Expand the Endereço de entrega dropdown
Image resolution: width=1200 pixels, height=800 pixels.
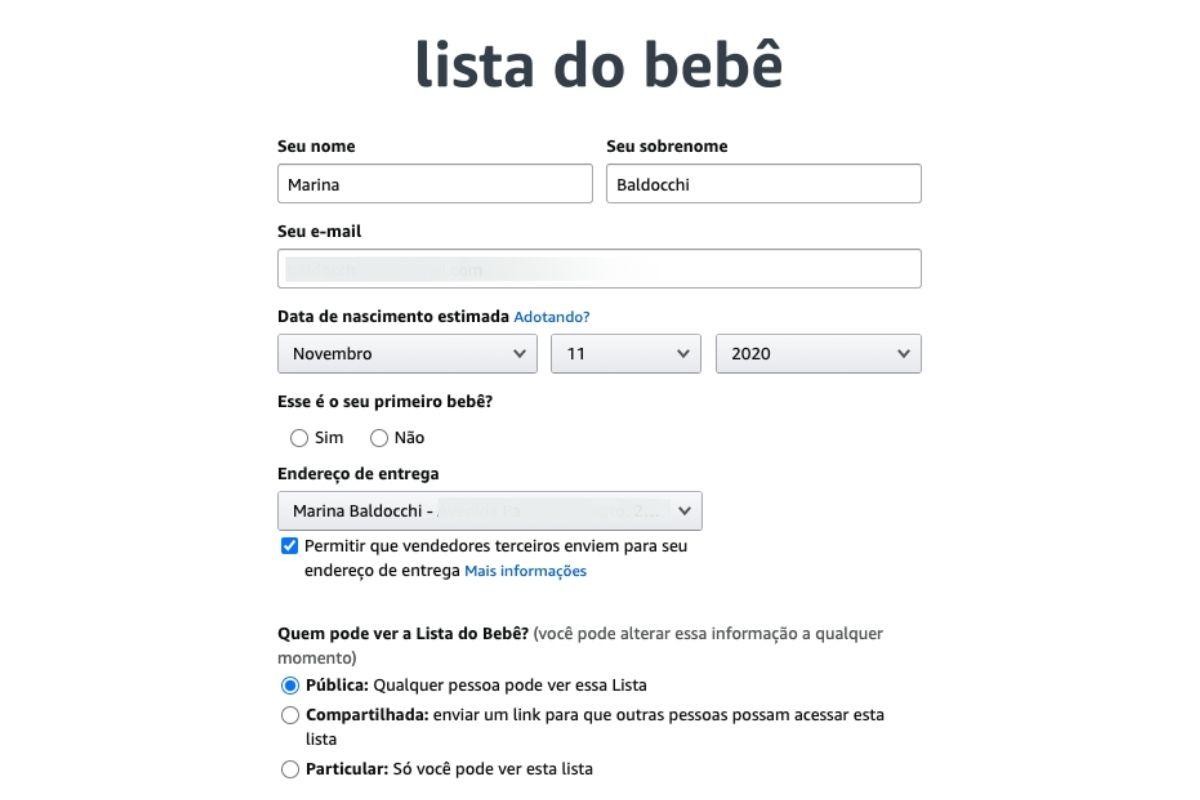point(489,511)
